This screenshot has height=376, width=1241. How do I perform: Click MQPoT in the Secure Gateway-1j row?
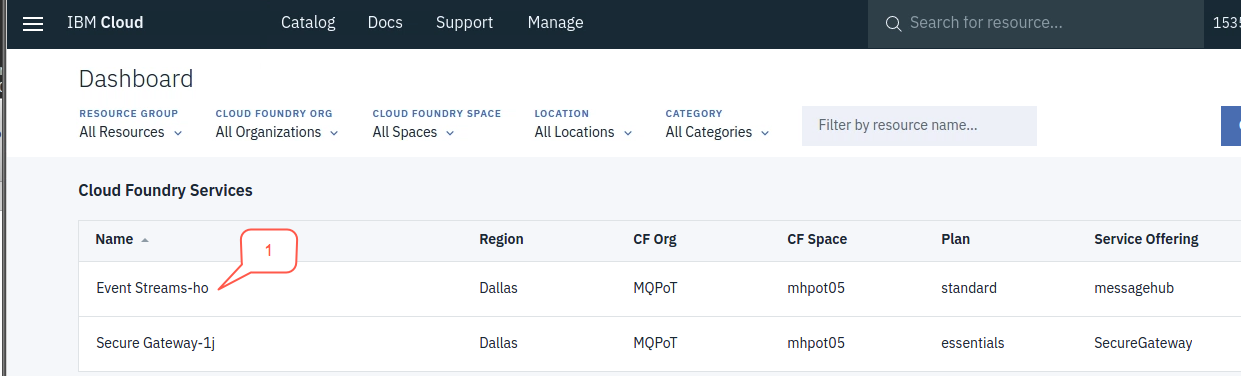[655, 343]
